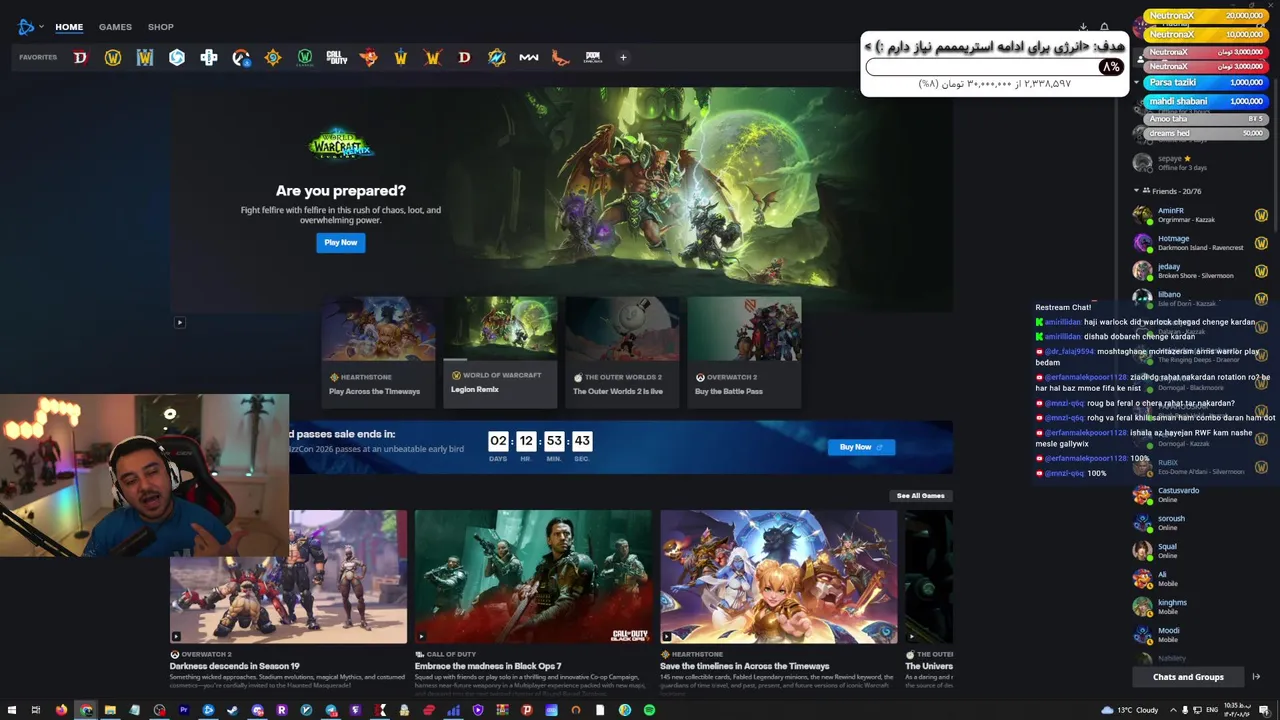Open Chrome from the taskbar

(86, 710)
